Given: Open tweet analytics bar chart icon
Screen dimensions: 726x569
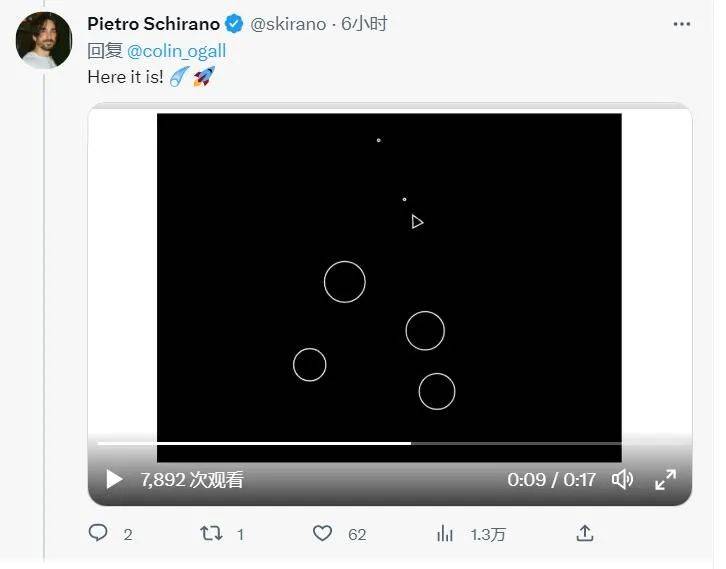Looking at the screenshot, I should [445, 534].
